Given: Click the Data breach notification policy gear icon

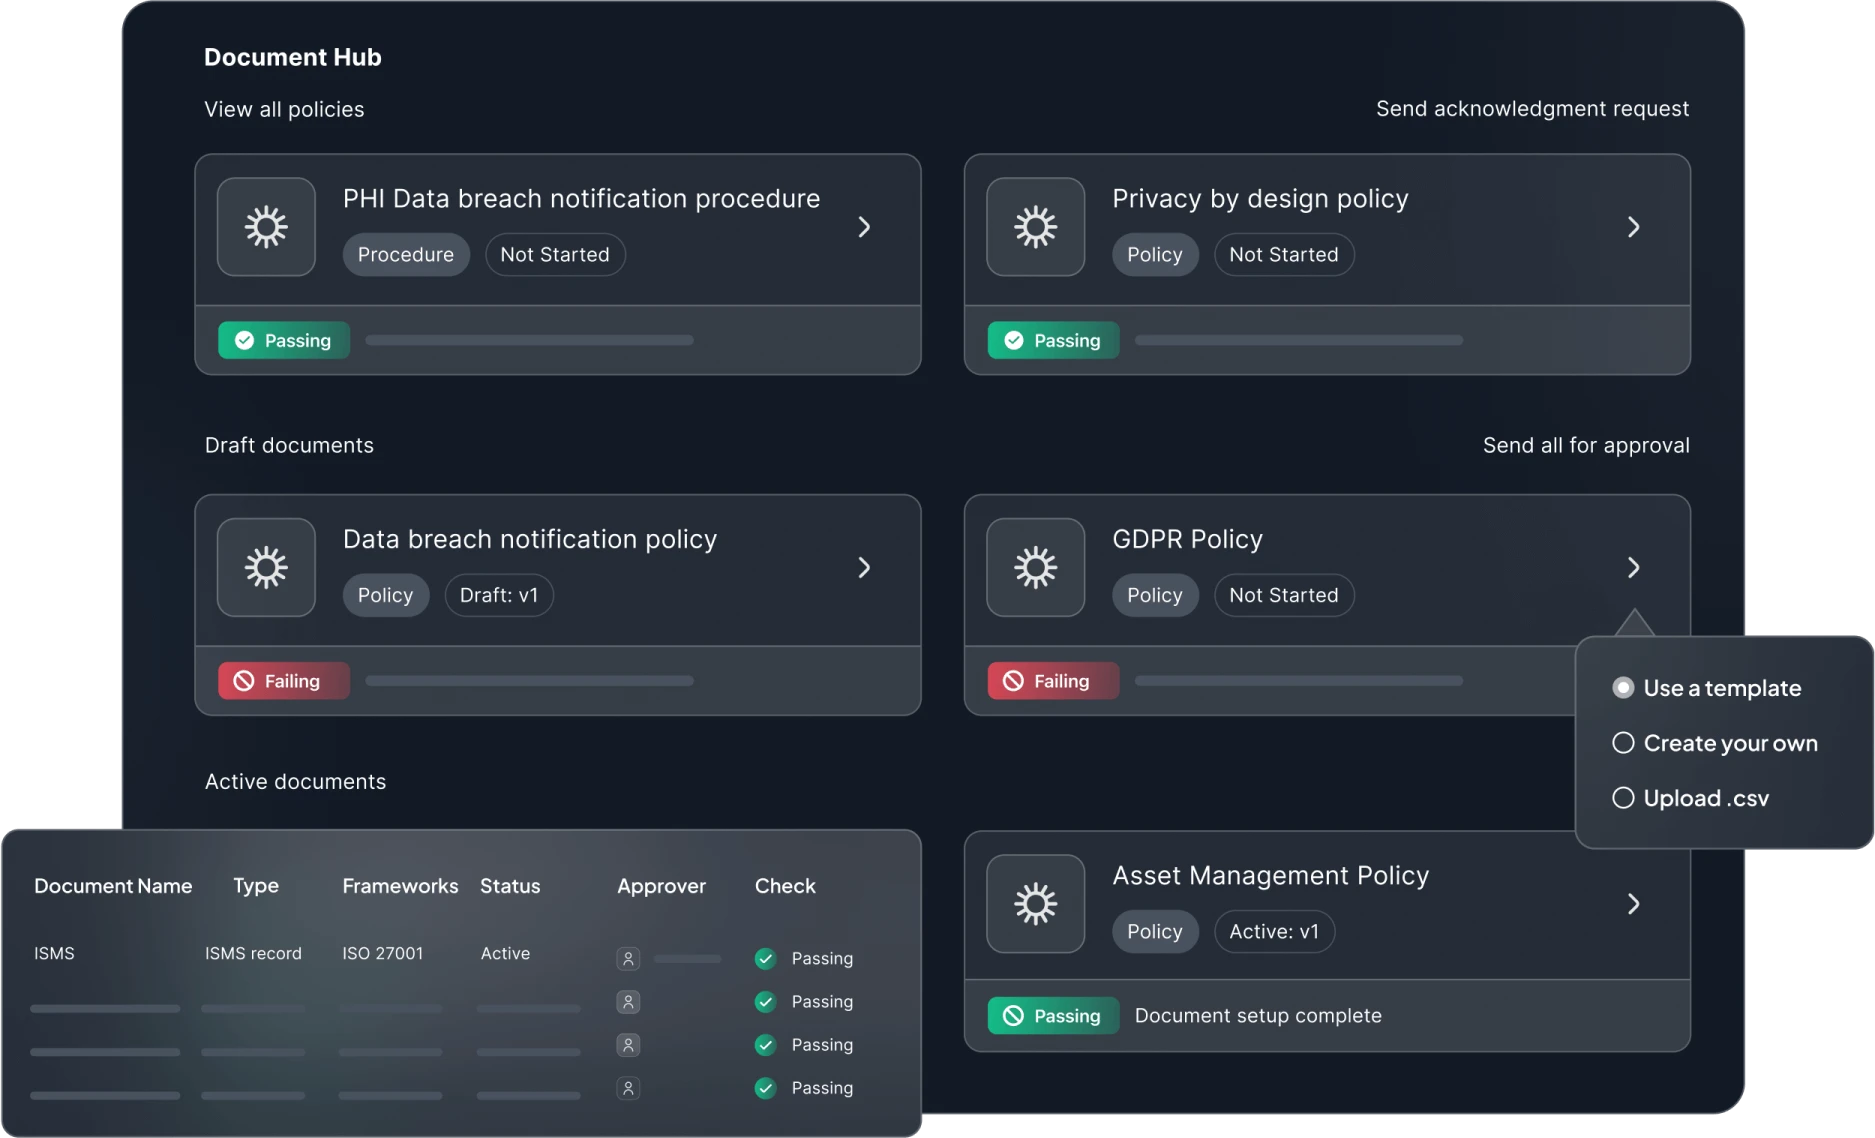Looking at the screenshot, I should tap(266, 567).
